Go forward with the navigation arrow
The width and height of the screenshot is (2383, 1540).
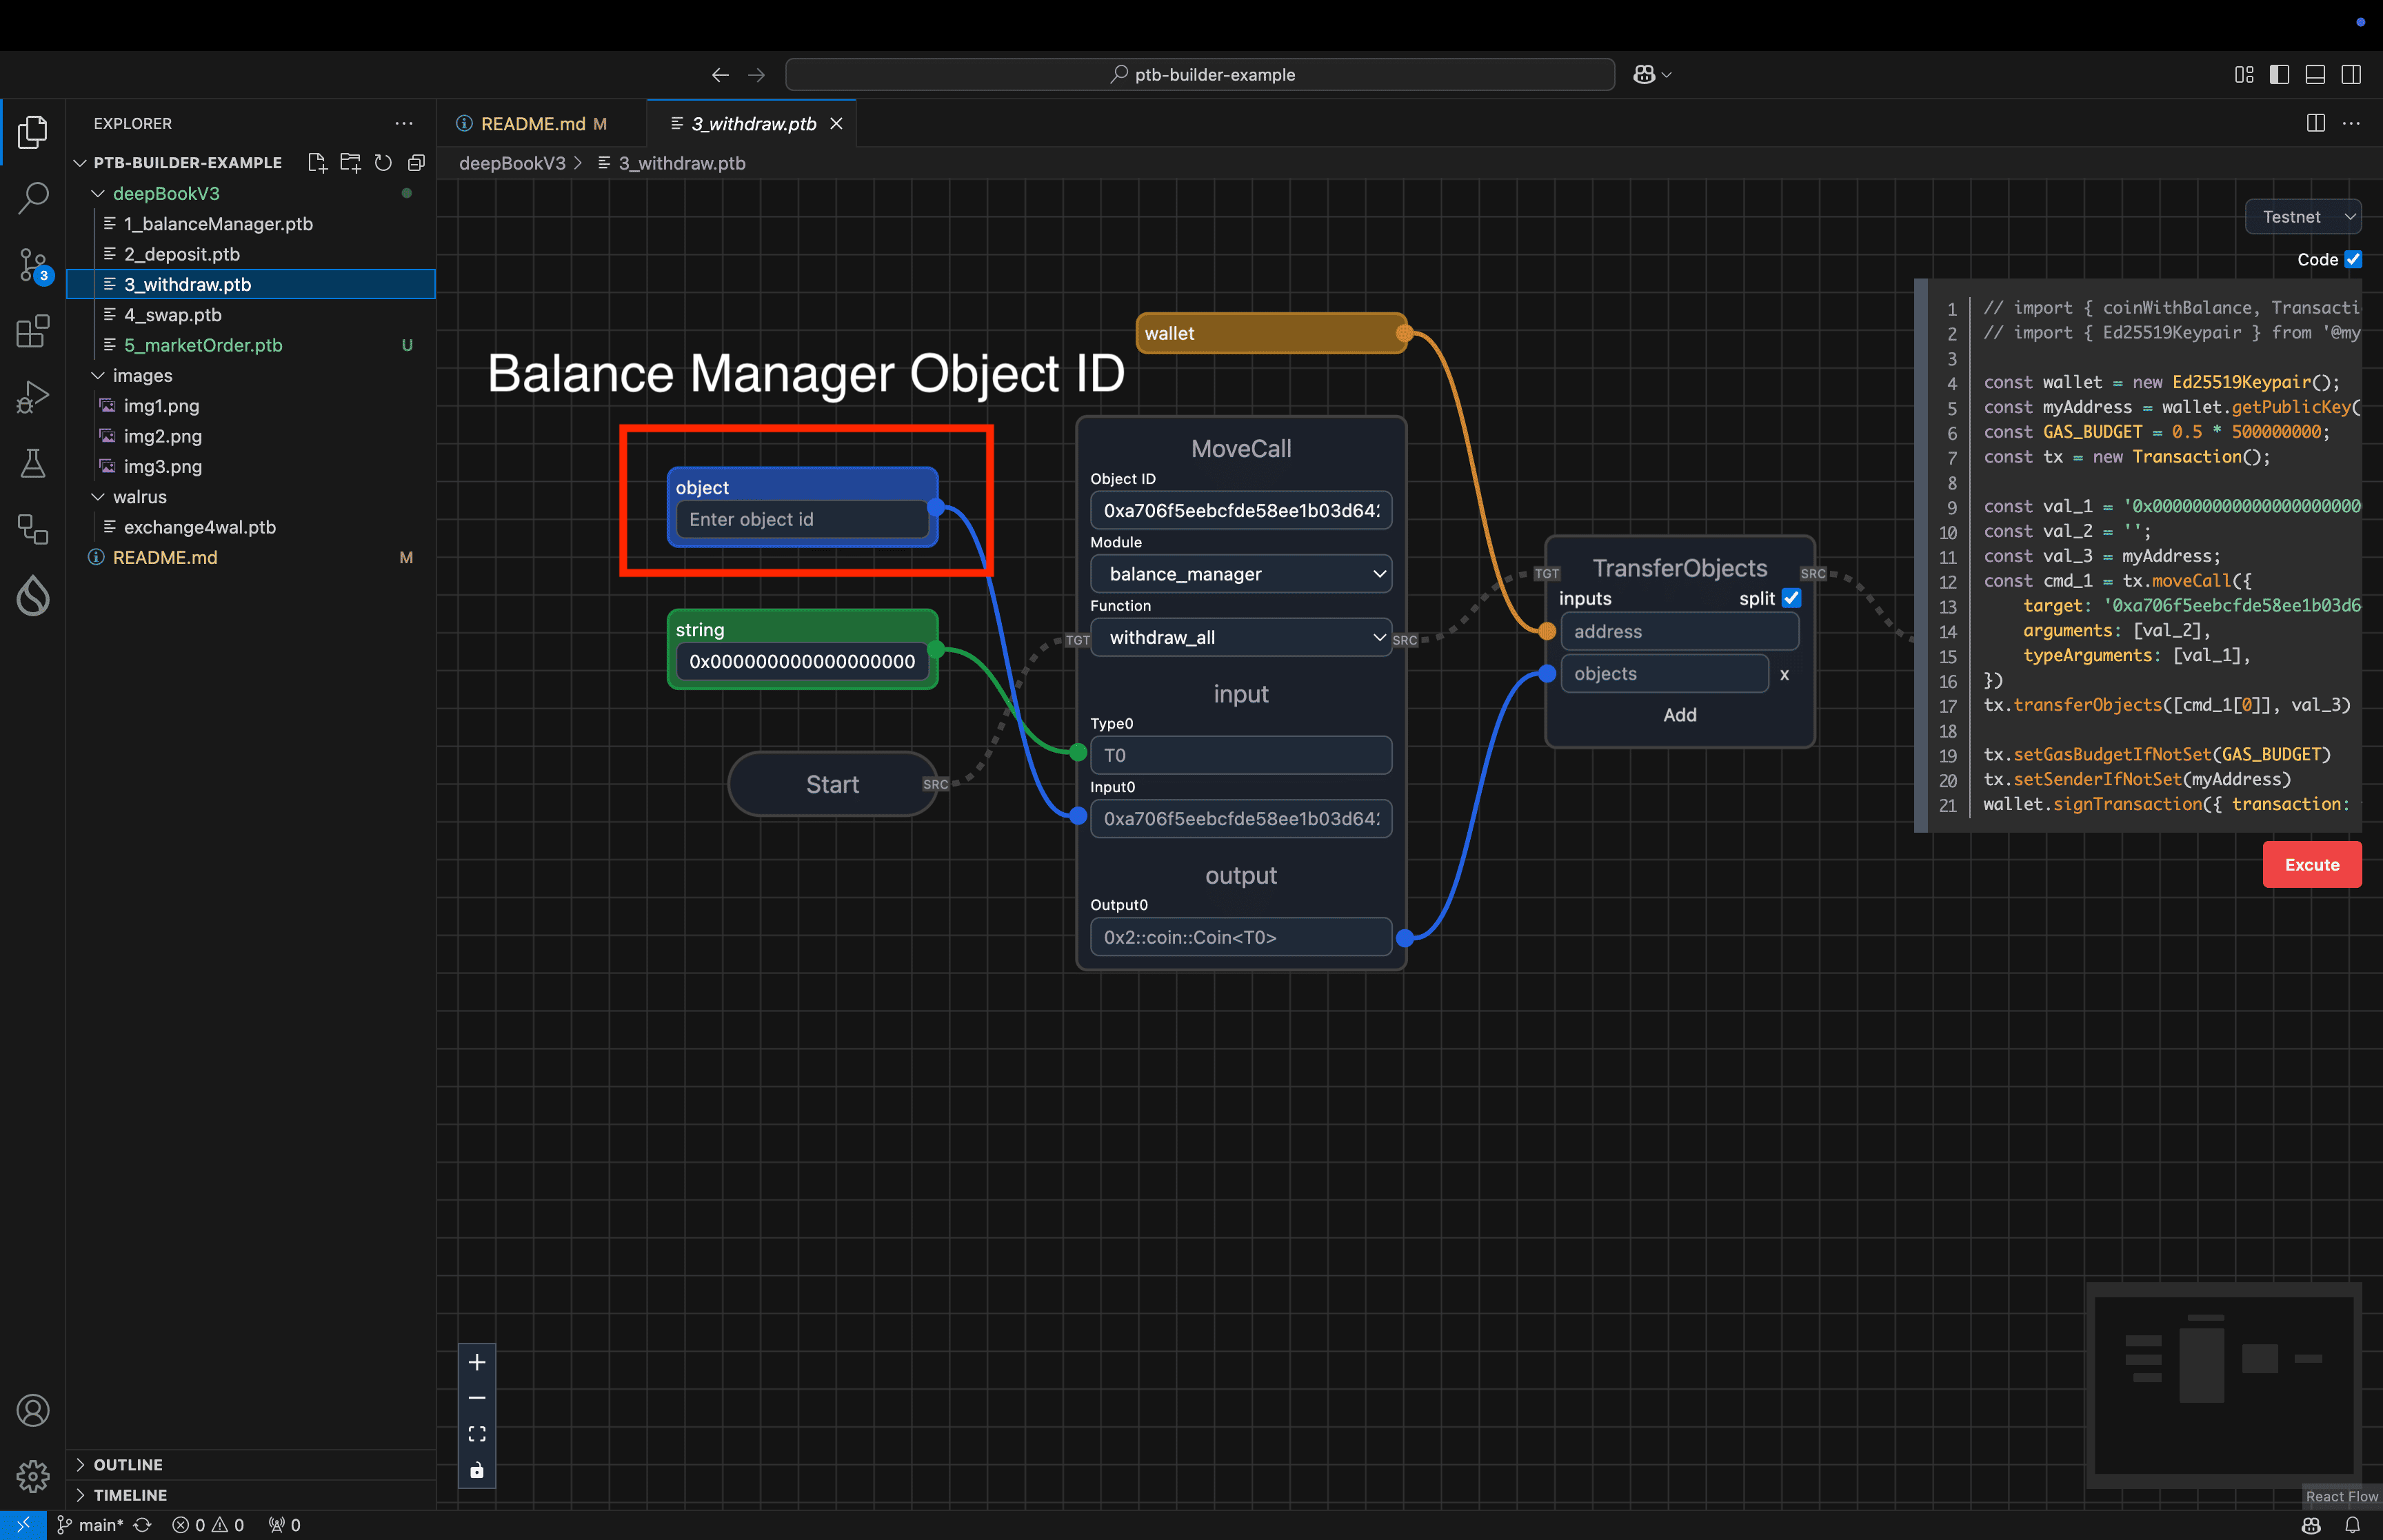(757, 75)
